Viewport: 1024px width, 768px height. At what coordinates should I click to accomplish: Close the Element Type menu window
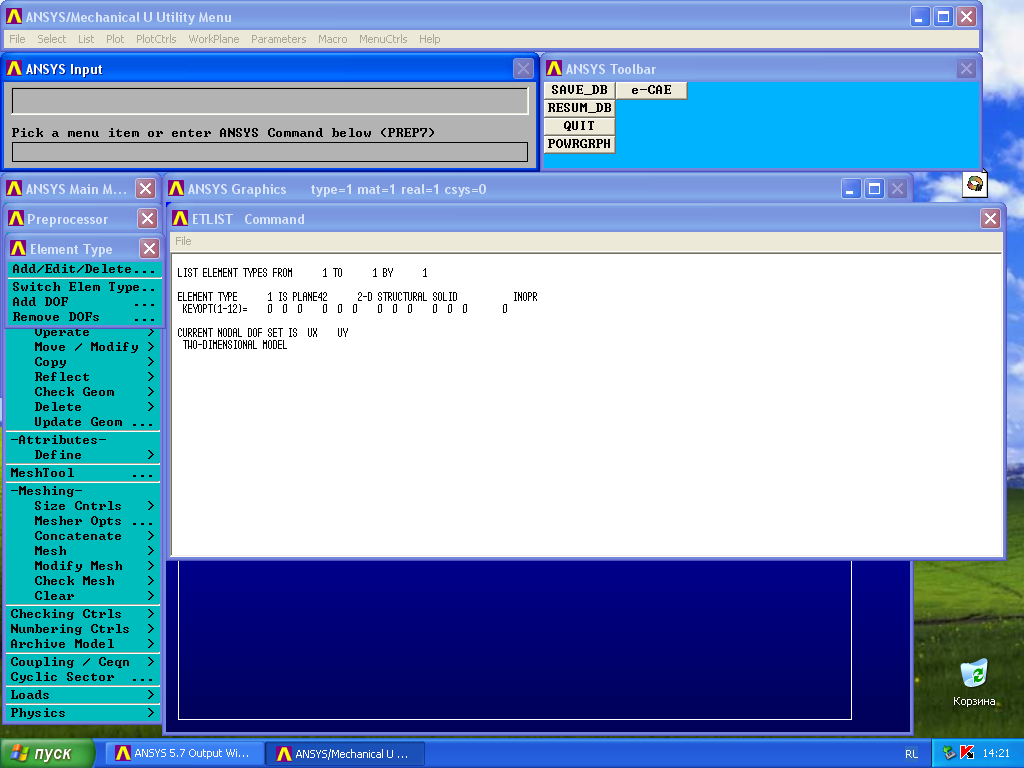point(150,249)
